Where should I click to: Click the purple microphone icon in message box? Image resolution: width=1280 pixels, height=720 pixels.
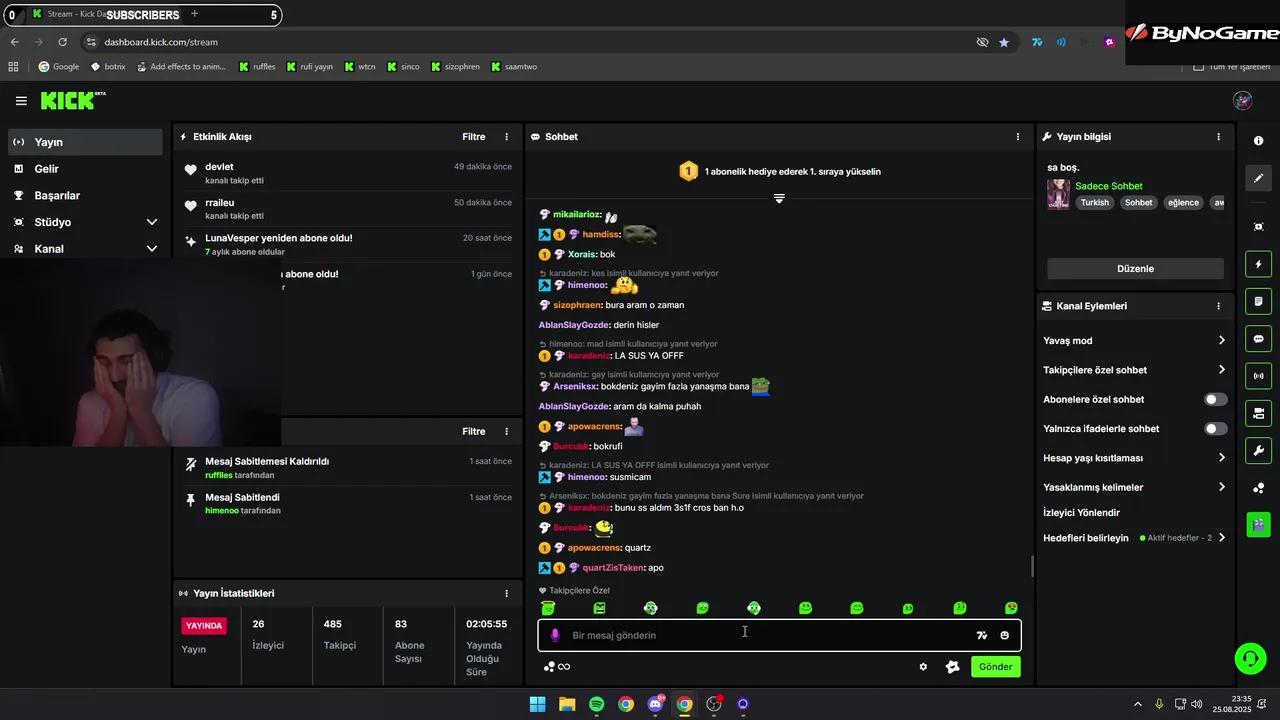pyautogui.click(x=555, y=635)
